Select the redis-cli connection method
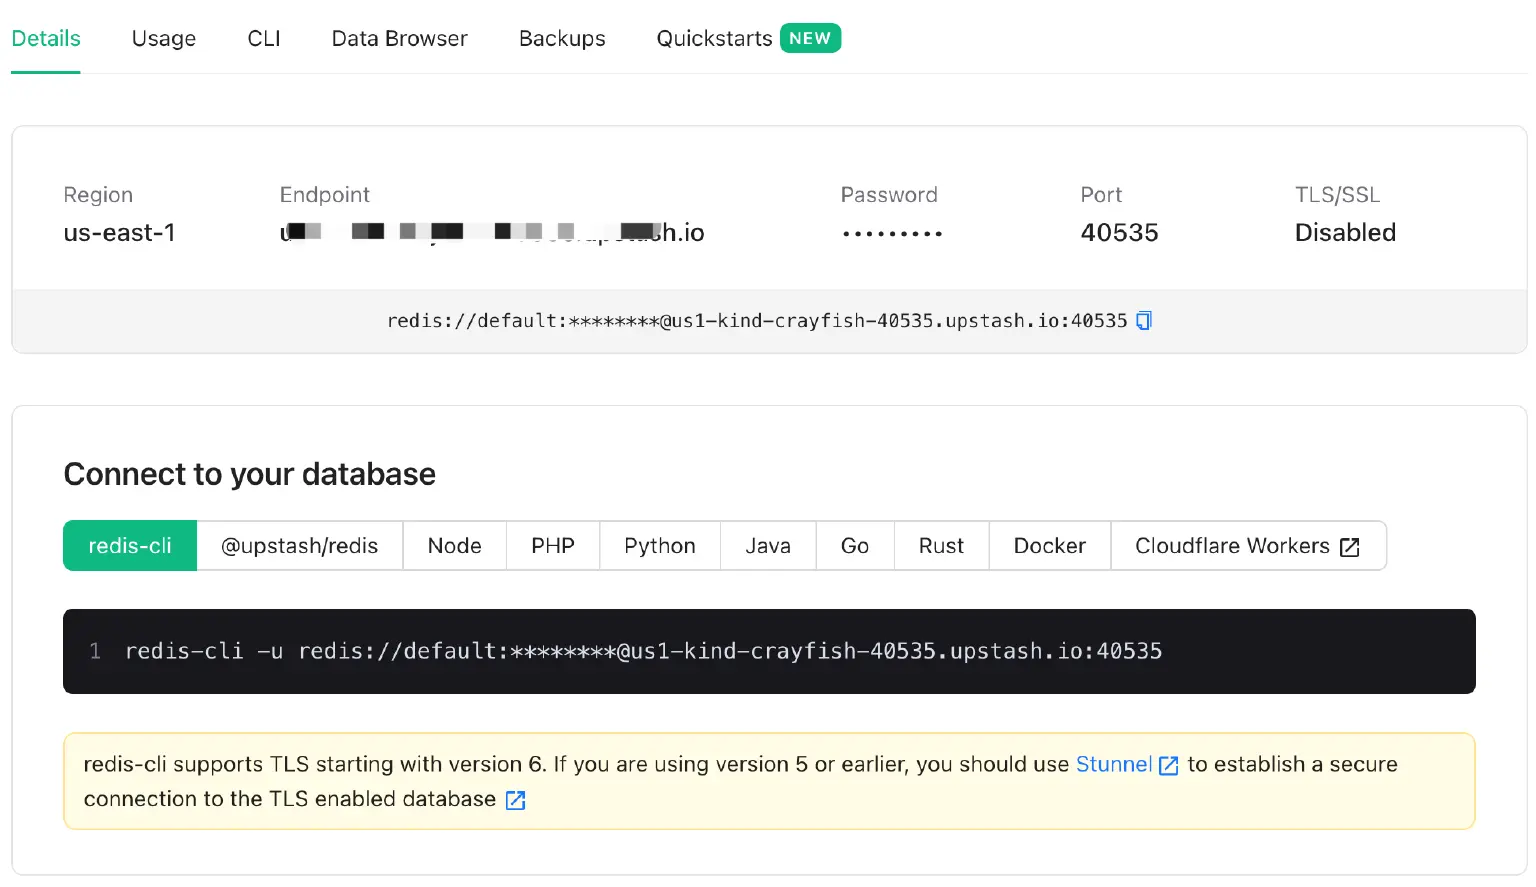 pos(130,546)
